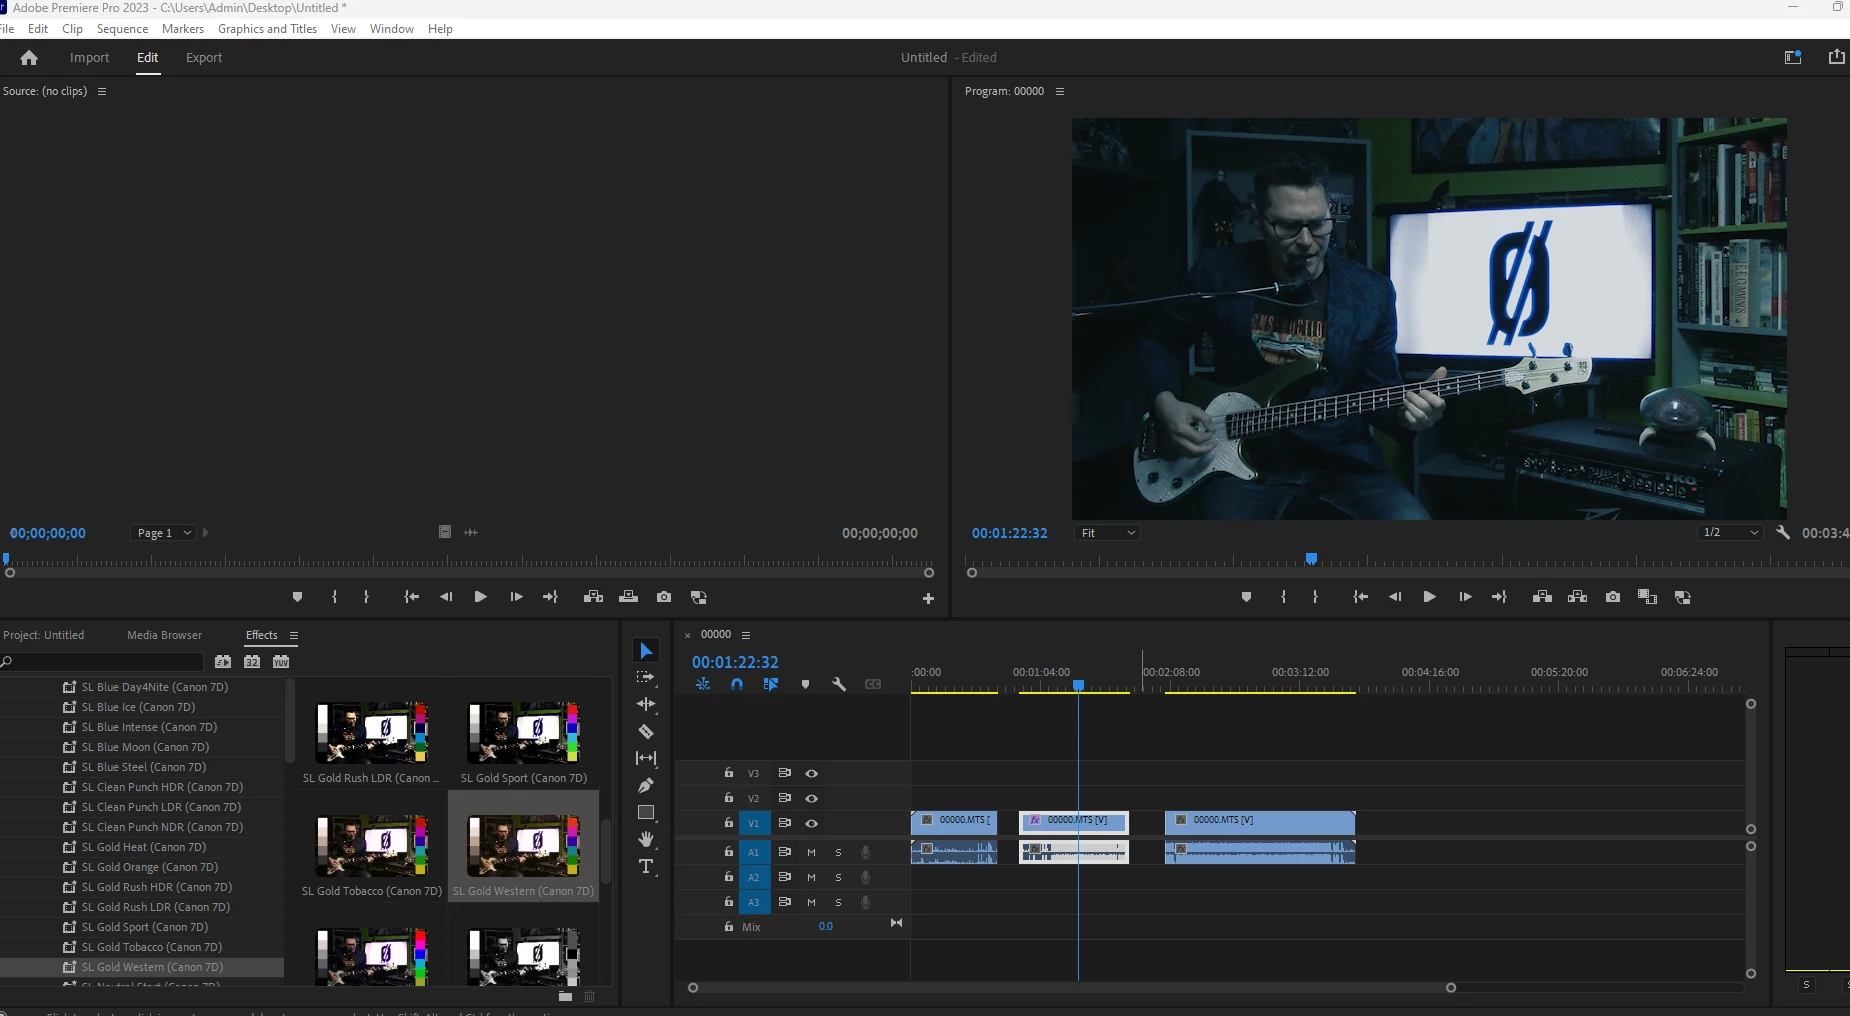Open the Fit zoom level dropdown
This screenshot has height=1016, width=1850.
coord(1108,533)
